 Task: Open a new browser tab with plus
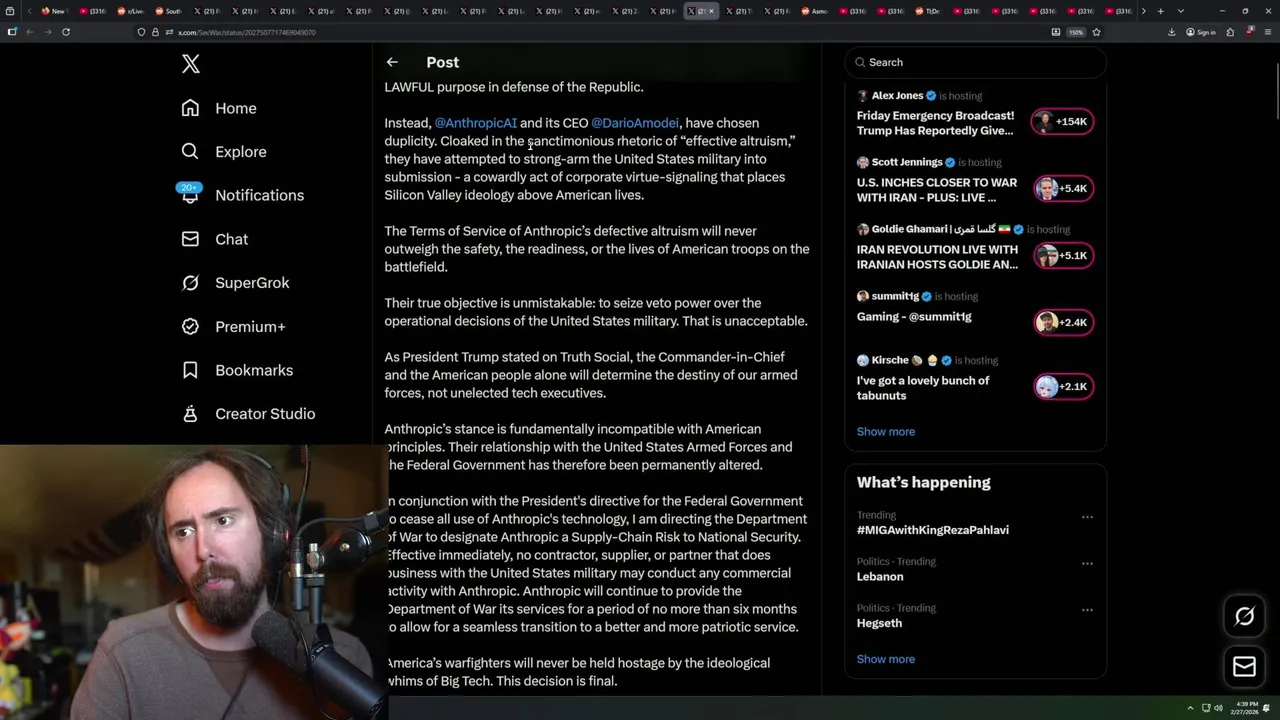(1160, 11)
